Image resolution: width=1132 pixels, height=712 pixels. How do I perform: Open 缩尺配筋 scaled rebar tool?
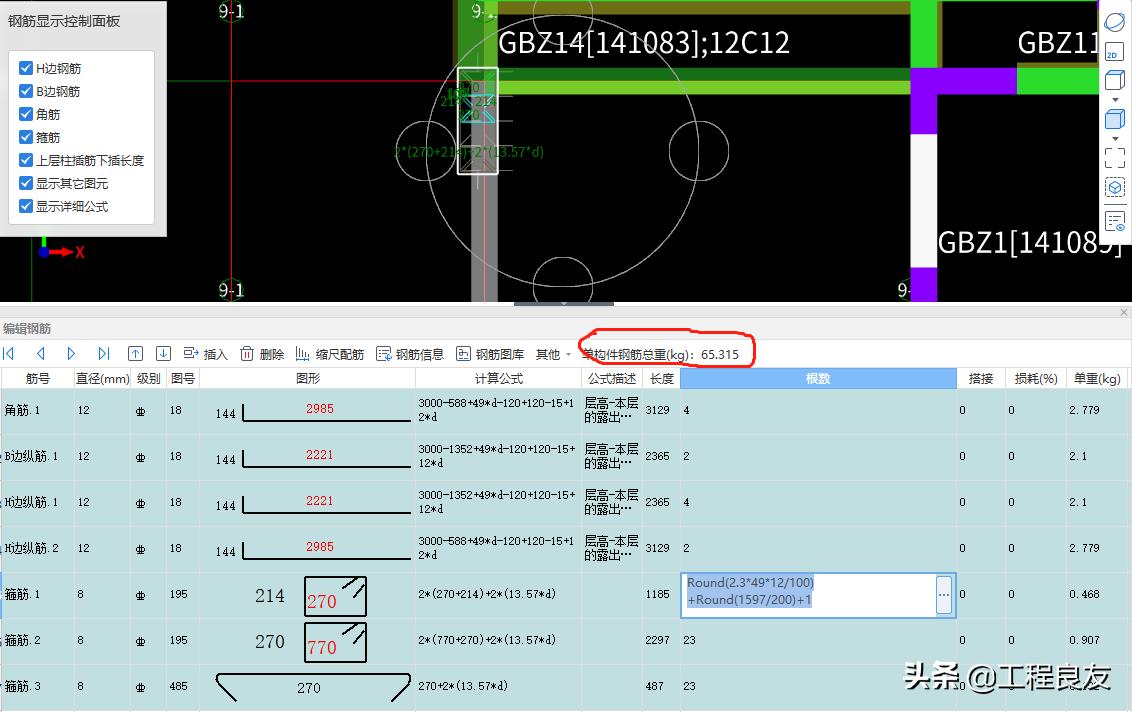329,354
